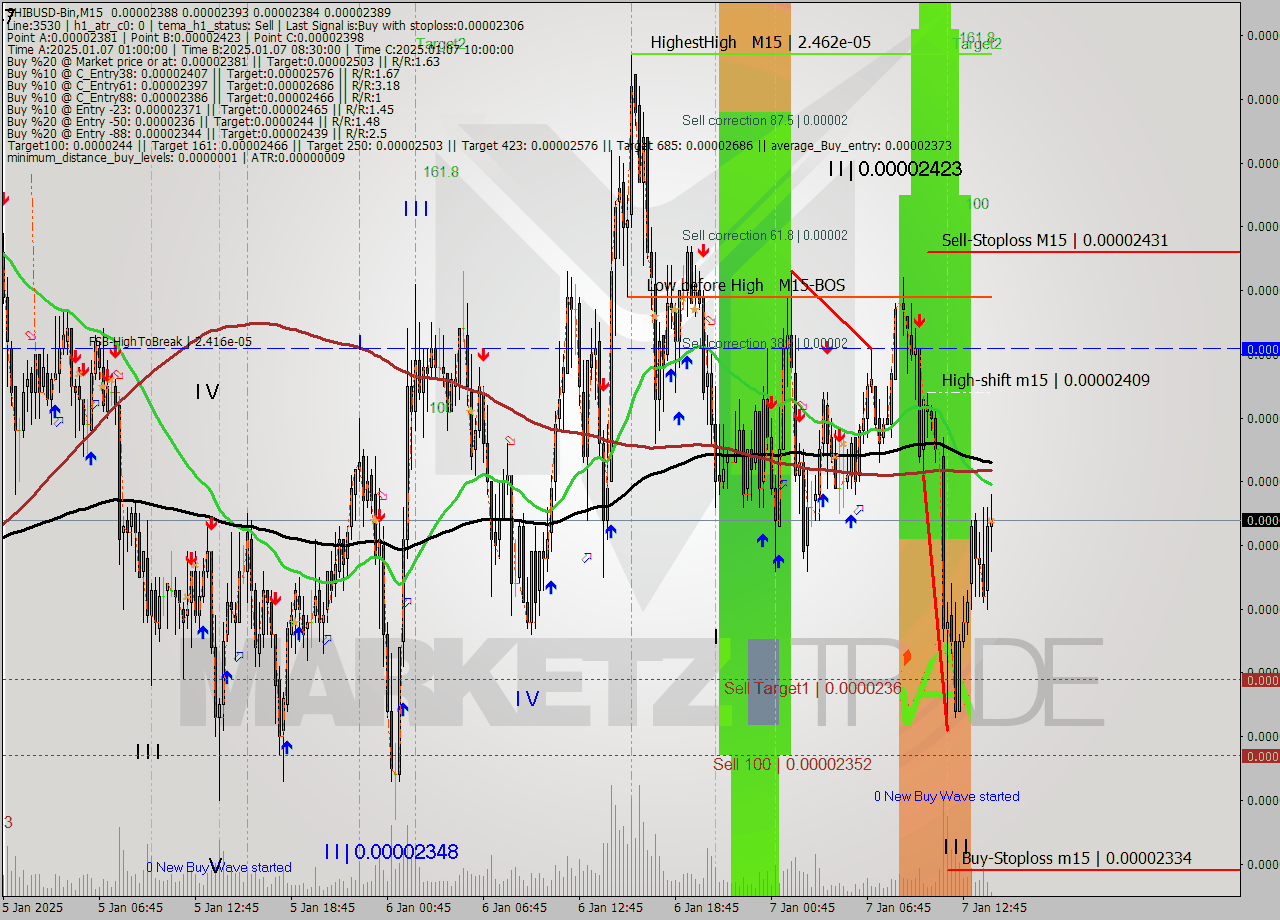Select the Sell Target1 | 0.0000236 label

coord(812,688)
